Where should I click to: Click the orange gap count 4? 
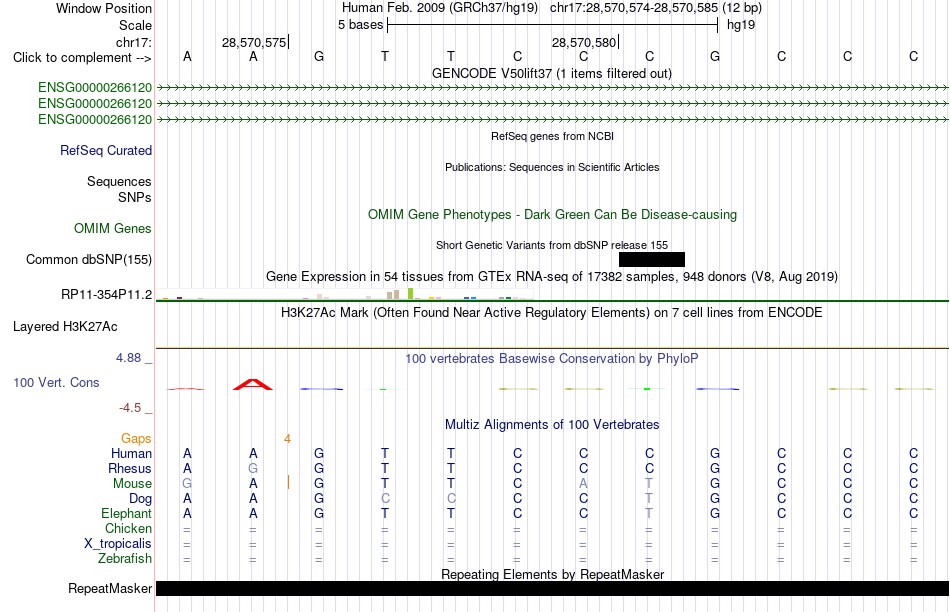(x=287, y=438)
